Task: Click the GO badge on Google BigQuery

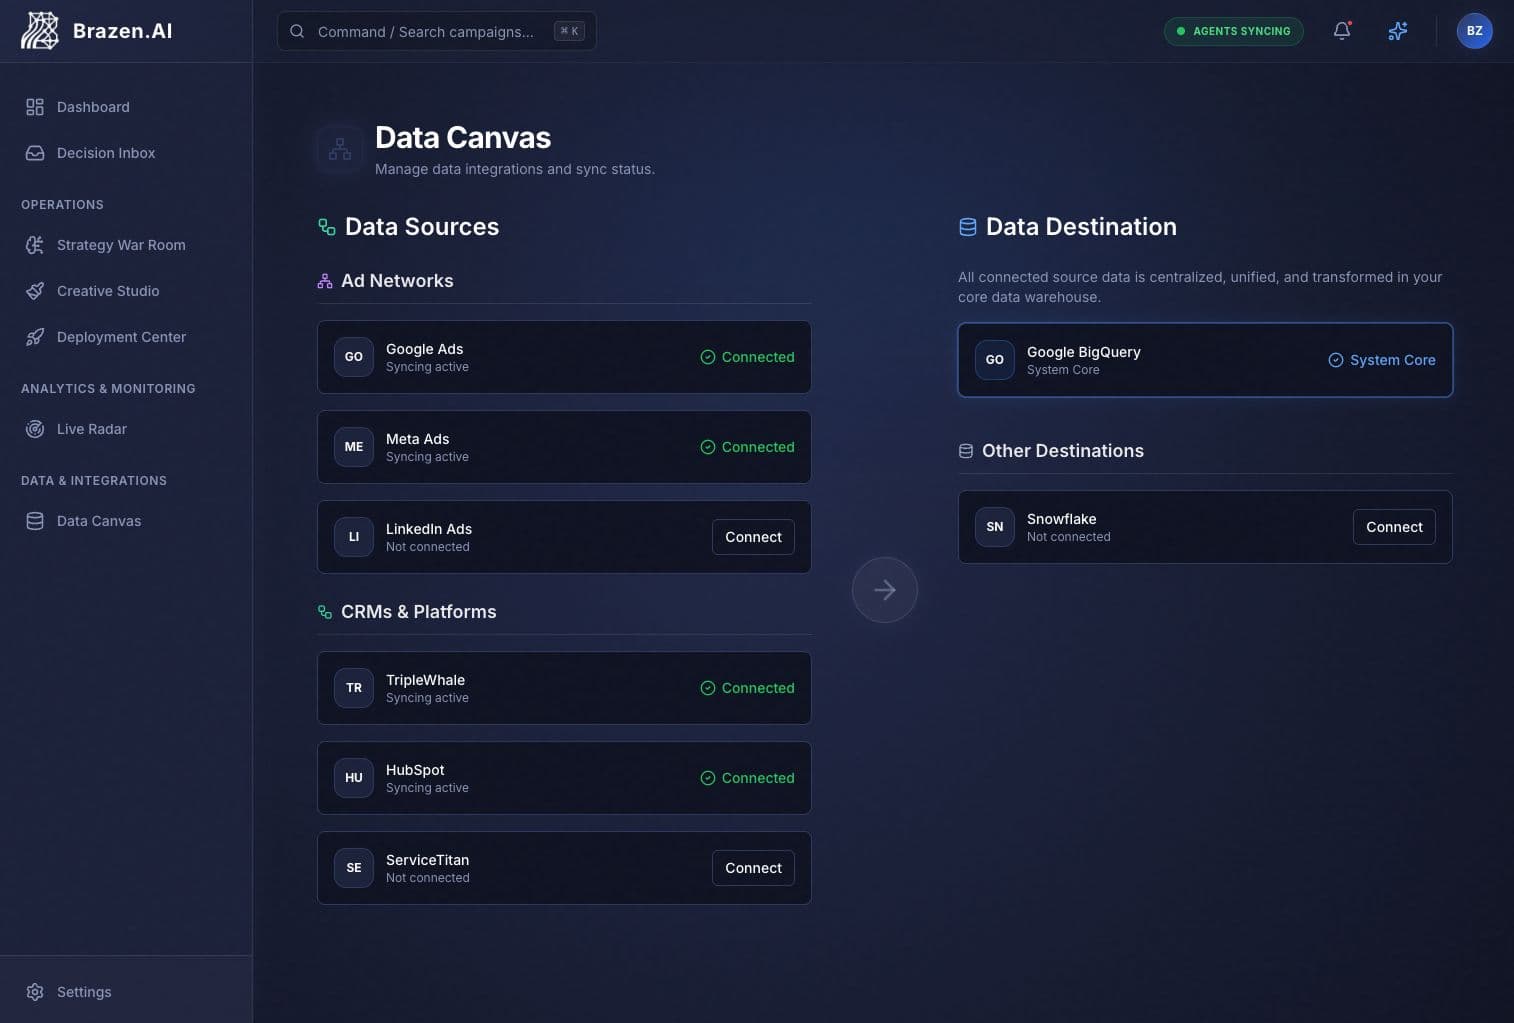Action: coord(995,360)
